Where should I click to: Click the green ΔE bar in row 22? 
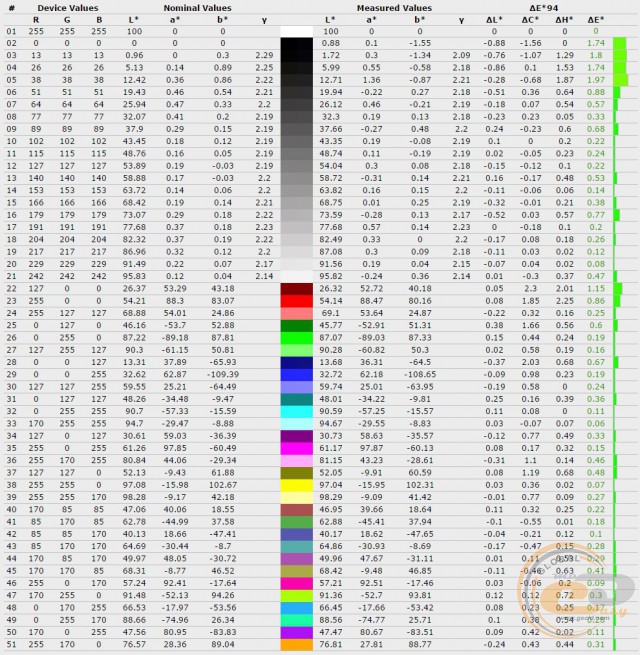(x=618, y=289)
